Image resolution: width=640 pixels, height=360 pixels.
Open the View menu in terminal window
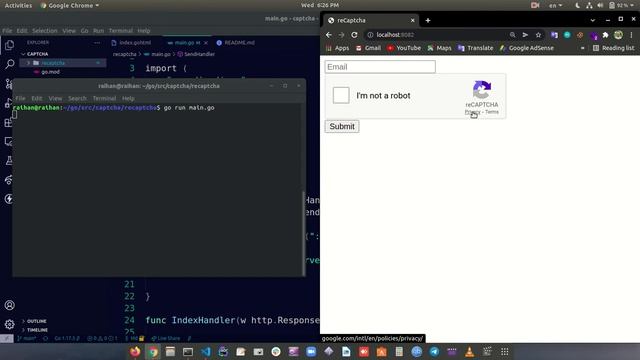[x=55, y=98]
